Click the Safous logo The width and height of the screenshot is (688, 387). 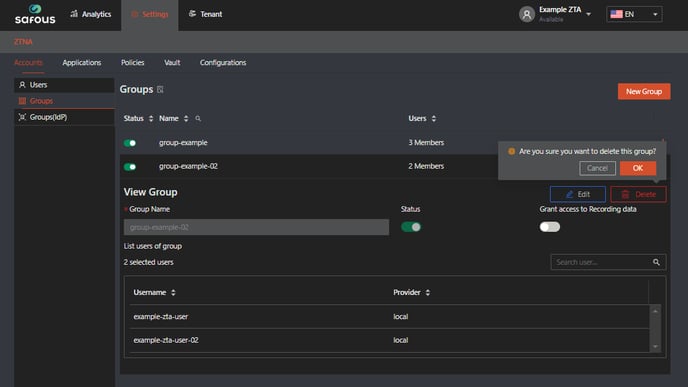click(35, 14)
